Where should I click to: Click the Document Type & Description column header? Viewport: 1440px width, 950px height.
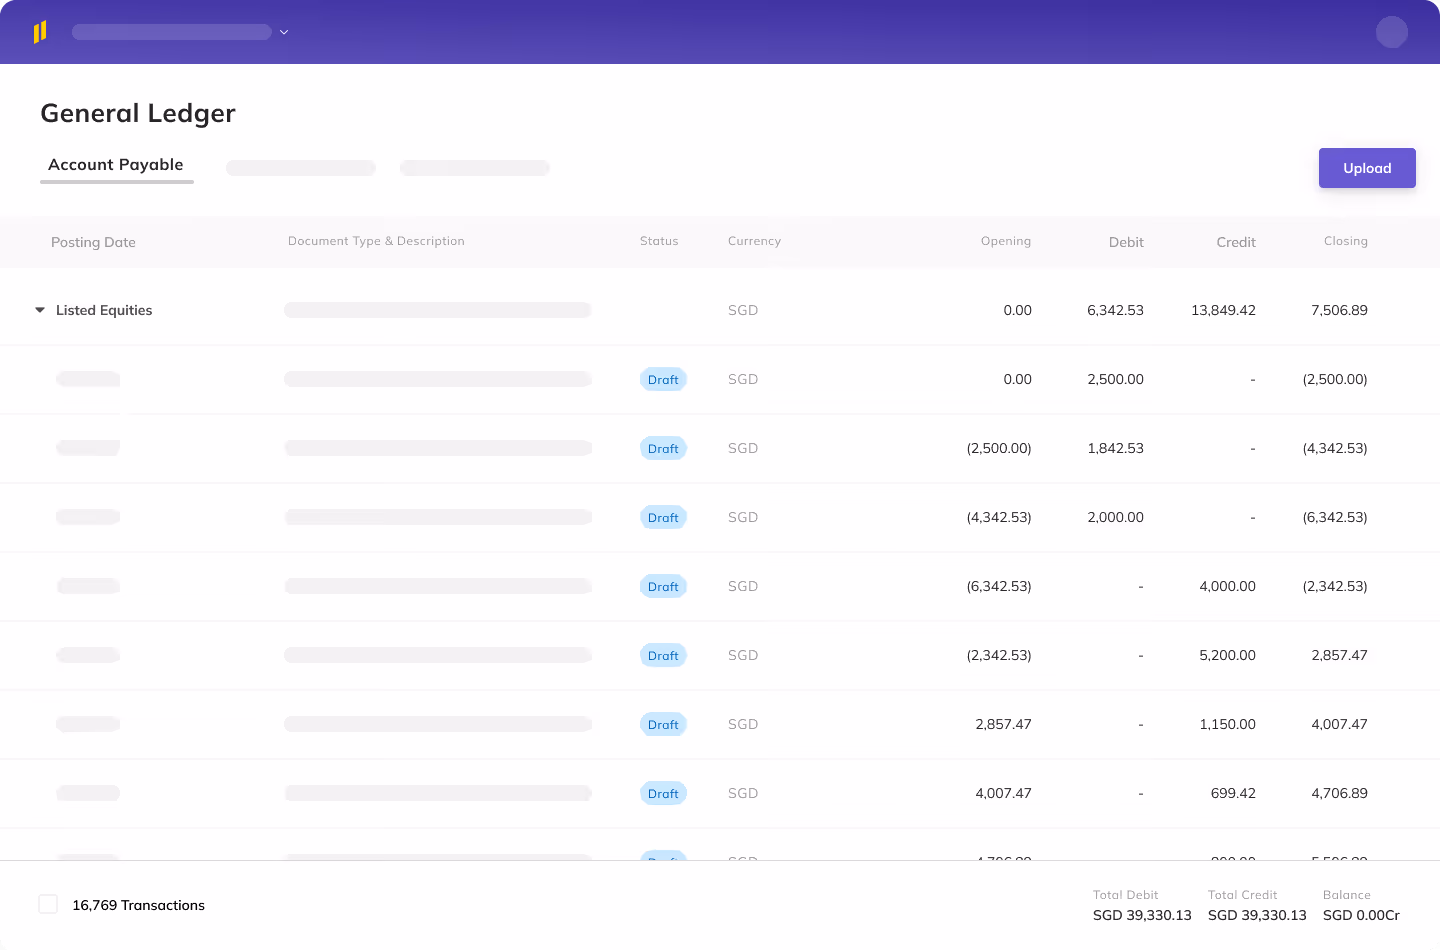(x=376, y=241)
